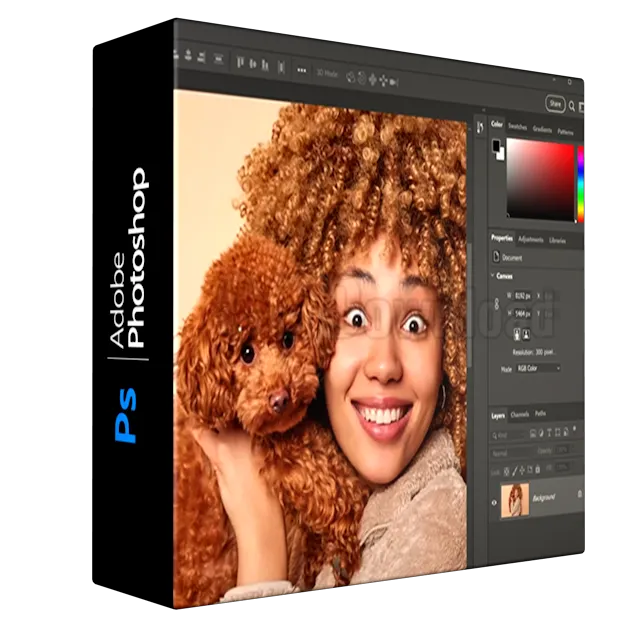Click the canvas X position field
Viewport: 630px width, 630px height.
coord(549,296)
